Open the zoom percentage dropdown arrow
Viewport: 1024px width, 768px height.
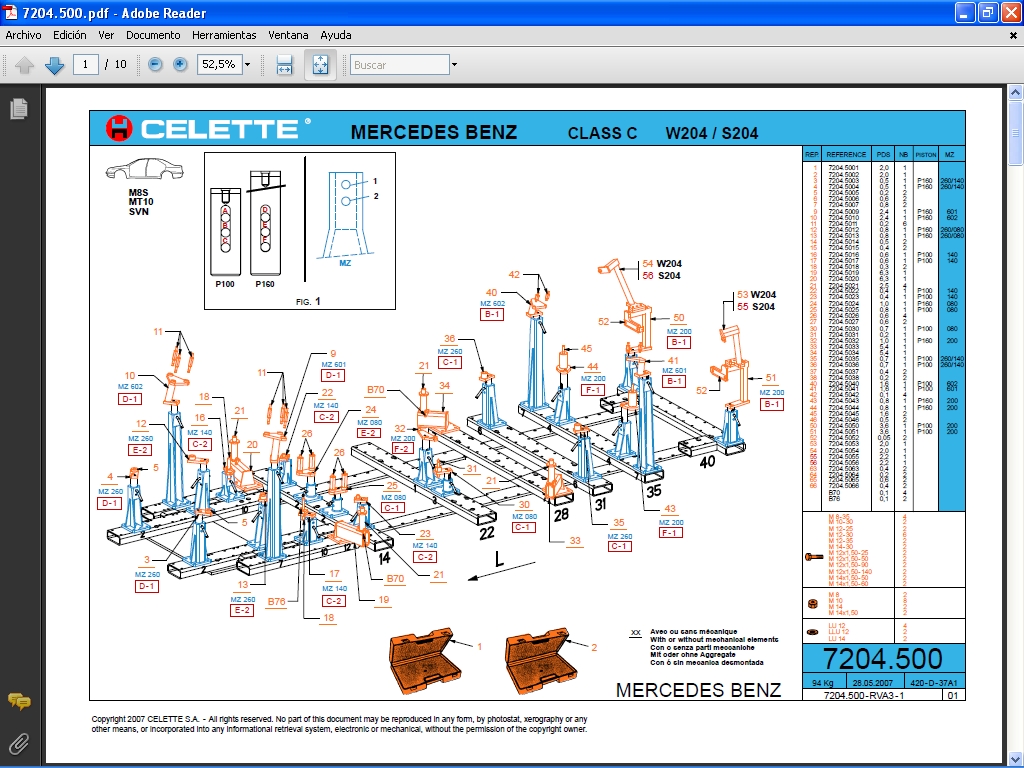[247, 65]
